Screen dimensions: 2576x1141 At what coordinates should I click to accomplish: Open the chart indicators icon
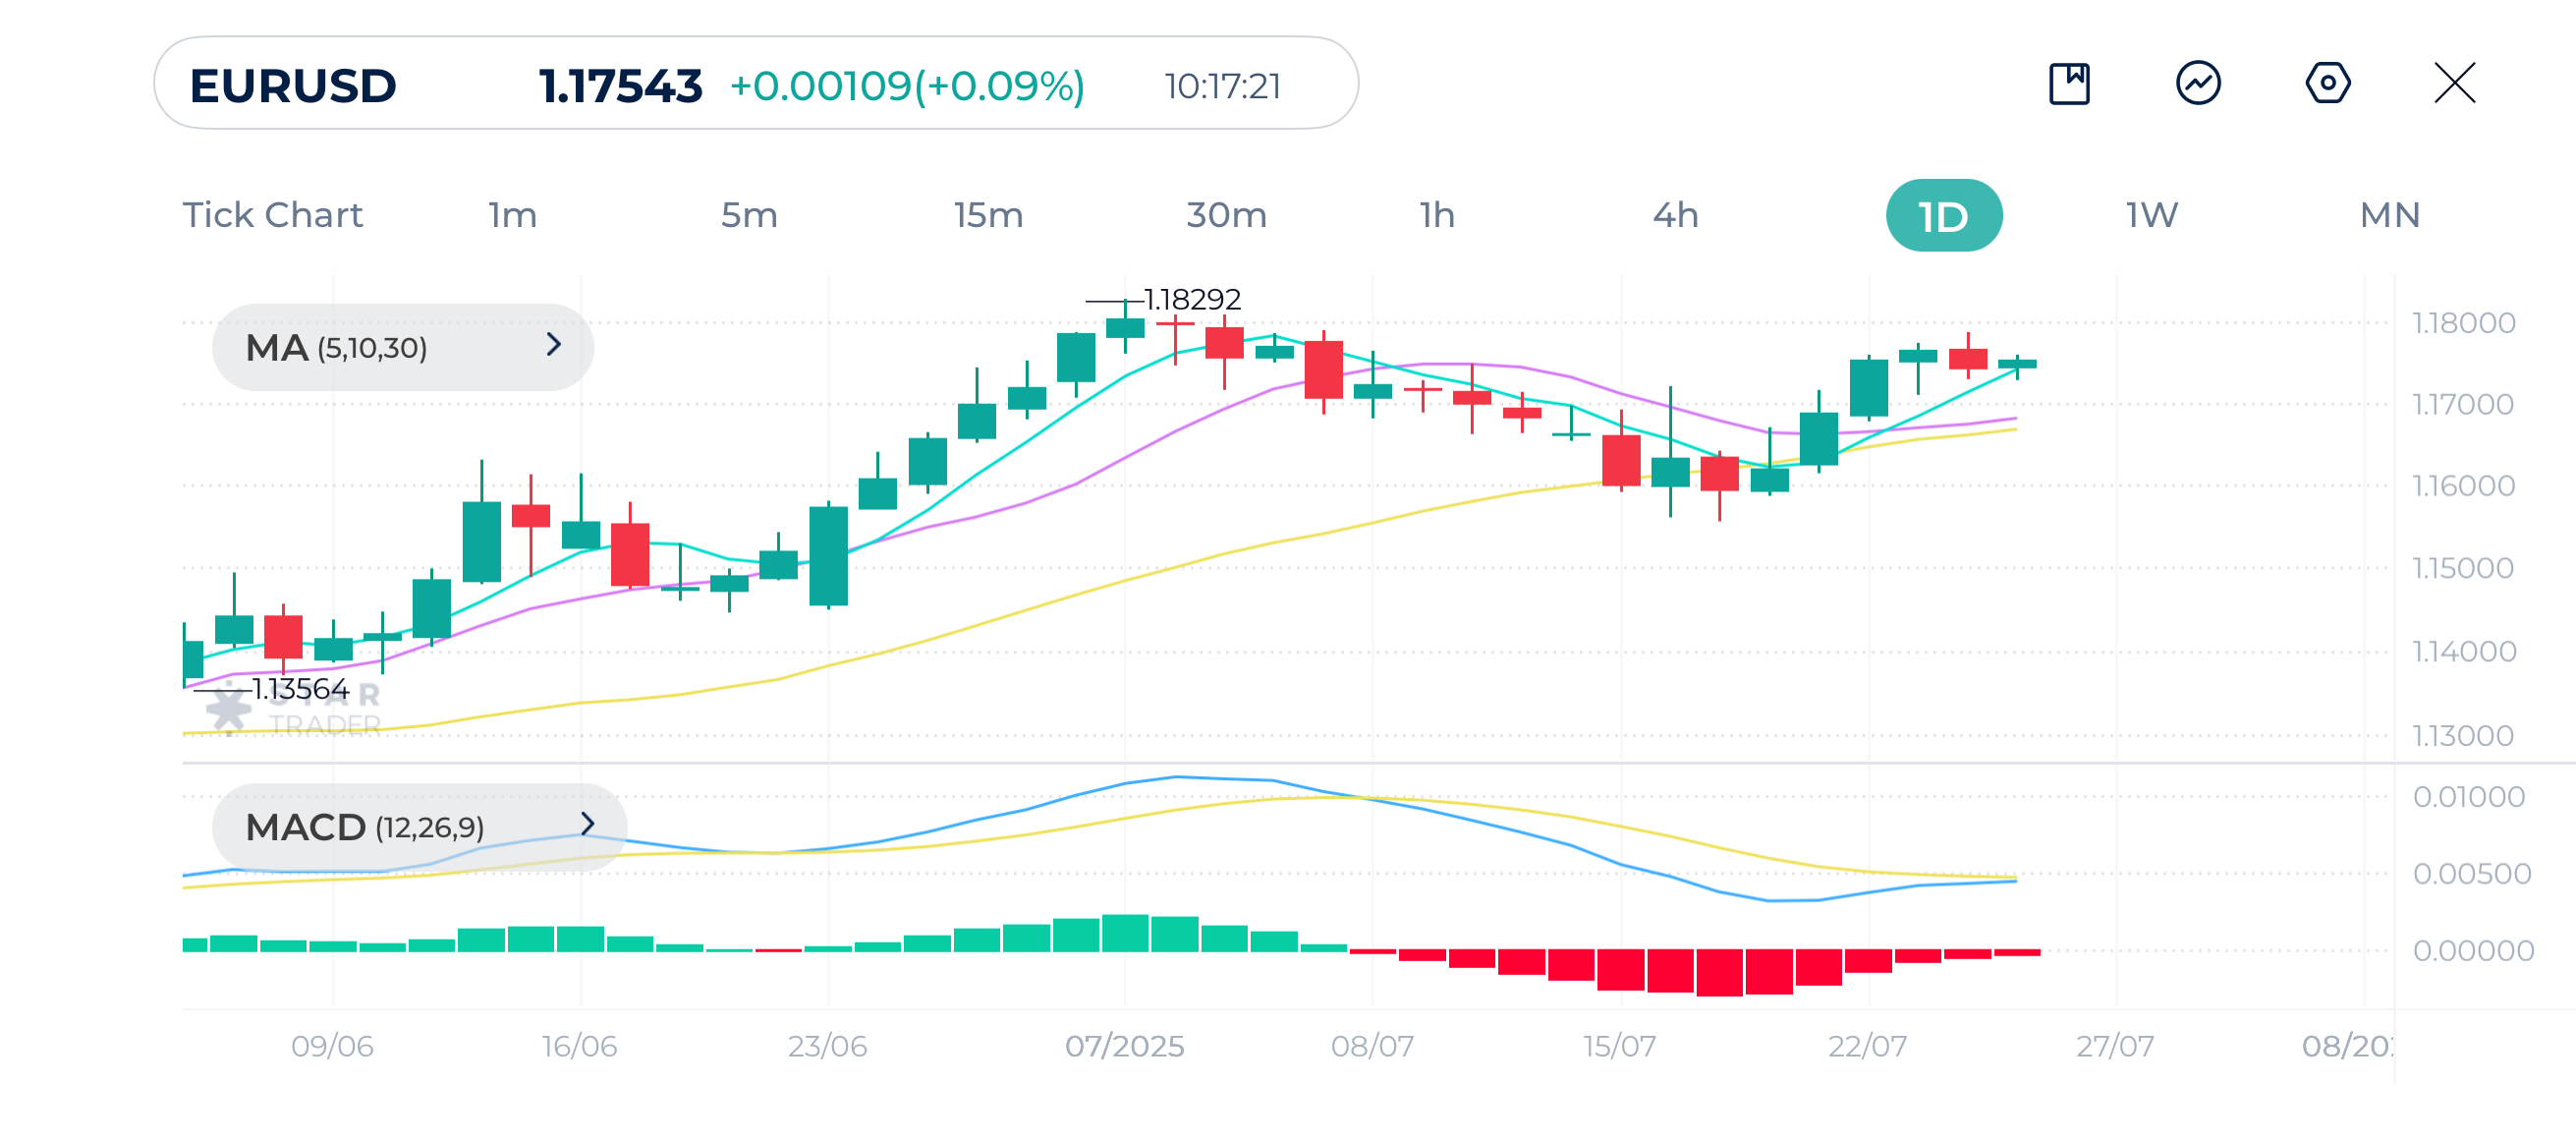tap(2197, 84)
